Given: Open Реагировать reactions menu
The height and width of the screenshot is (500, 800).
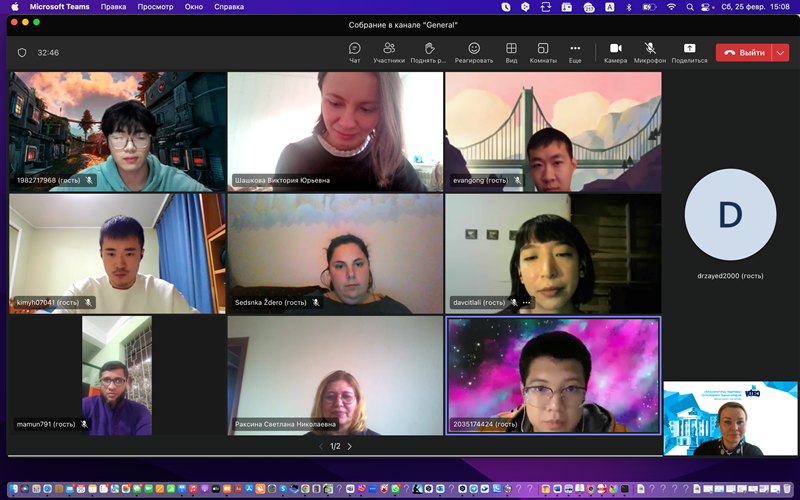Looking at the screenshot, I should pos(474,53).
